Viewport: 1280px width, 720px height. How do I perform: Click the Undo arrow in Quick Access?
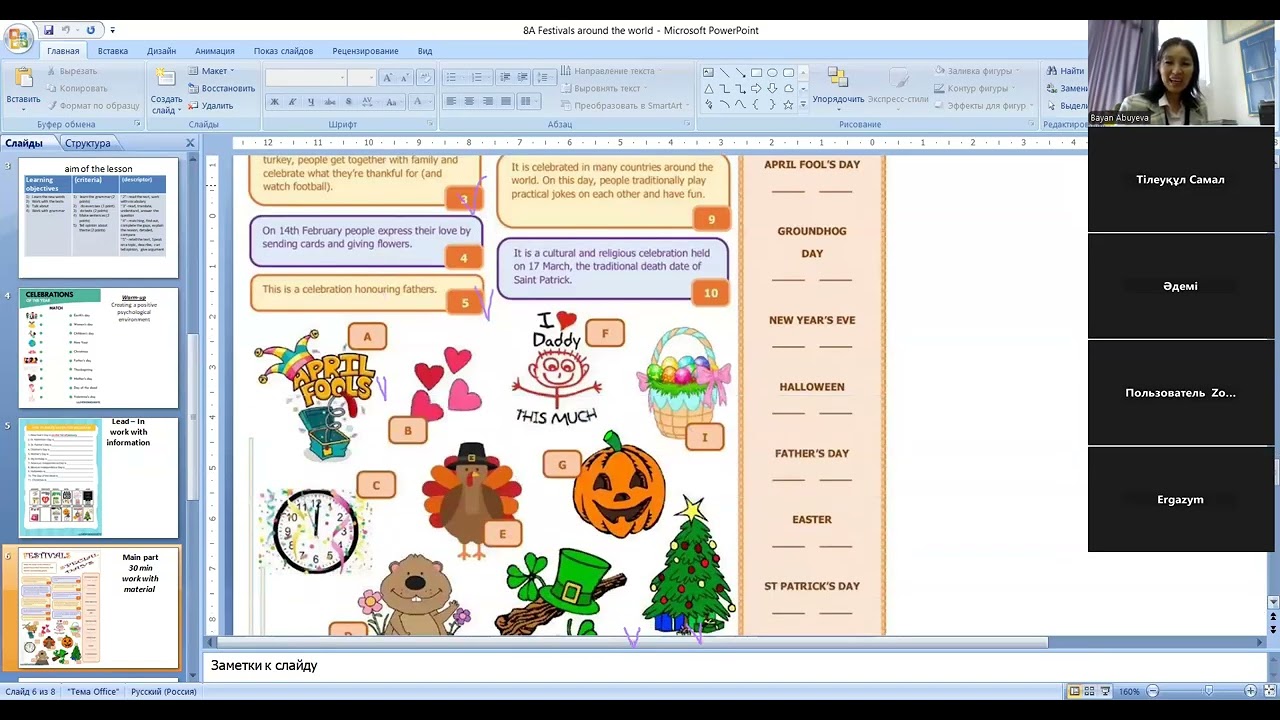coord(67,30)
